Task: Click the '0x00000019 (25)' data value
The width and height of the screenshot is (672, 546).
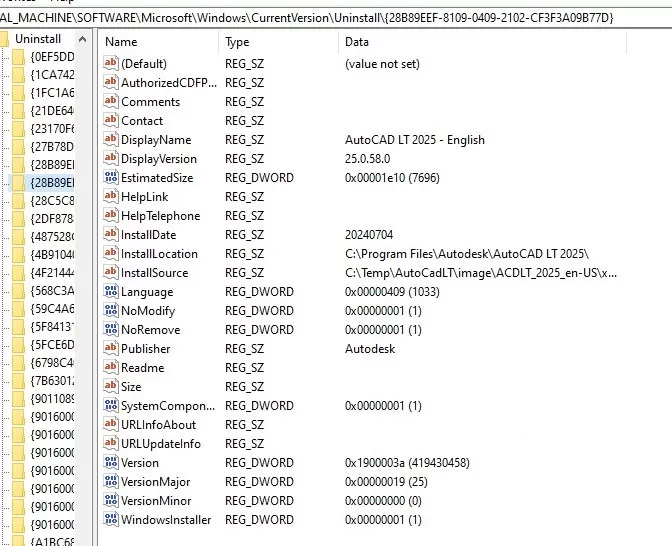Action: point(386,481)
